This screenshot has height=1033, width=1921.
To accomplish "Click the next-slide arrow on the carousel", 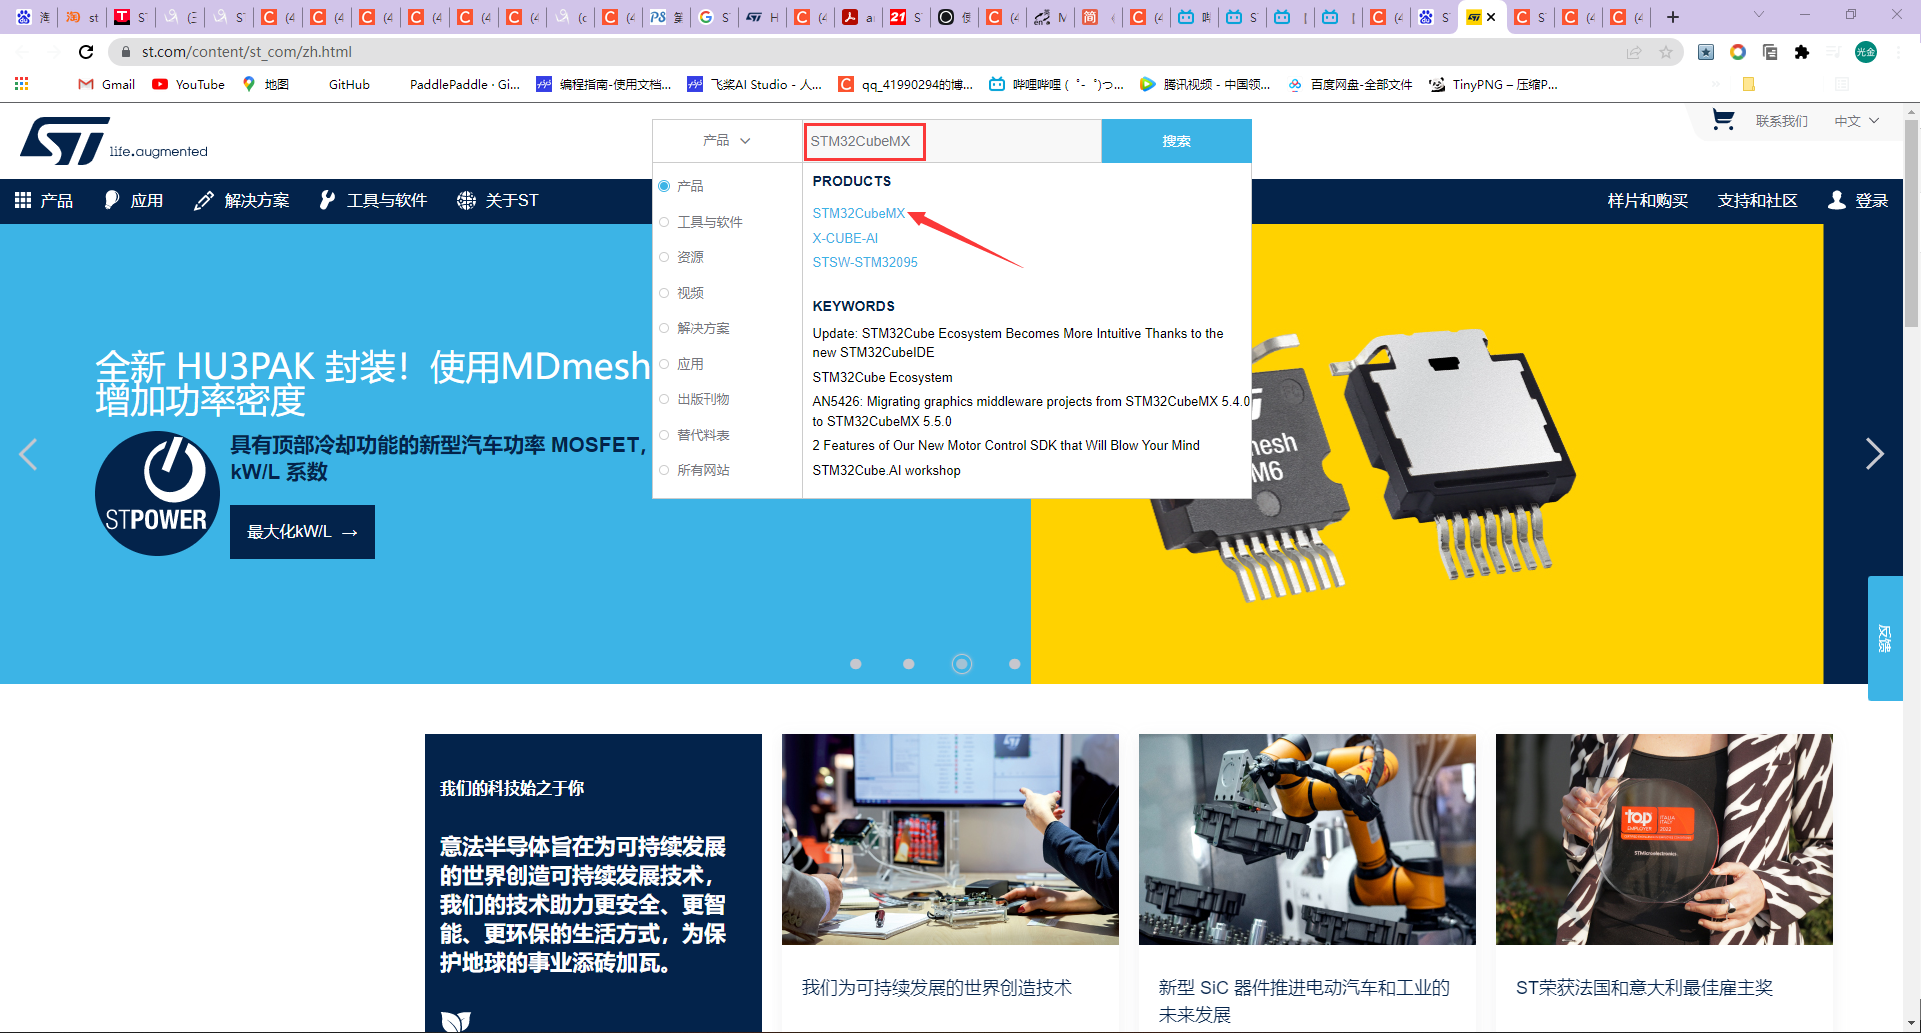I will [1875, 455].
